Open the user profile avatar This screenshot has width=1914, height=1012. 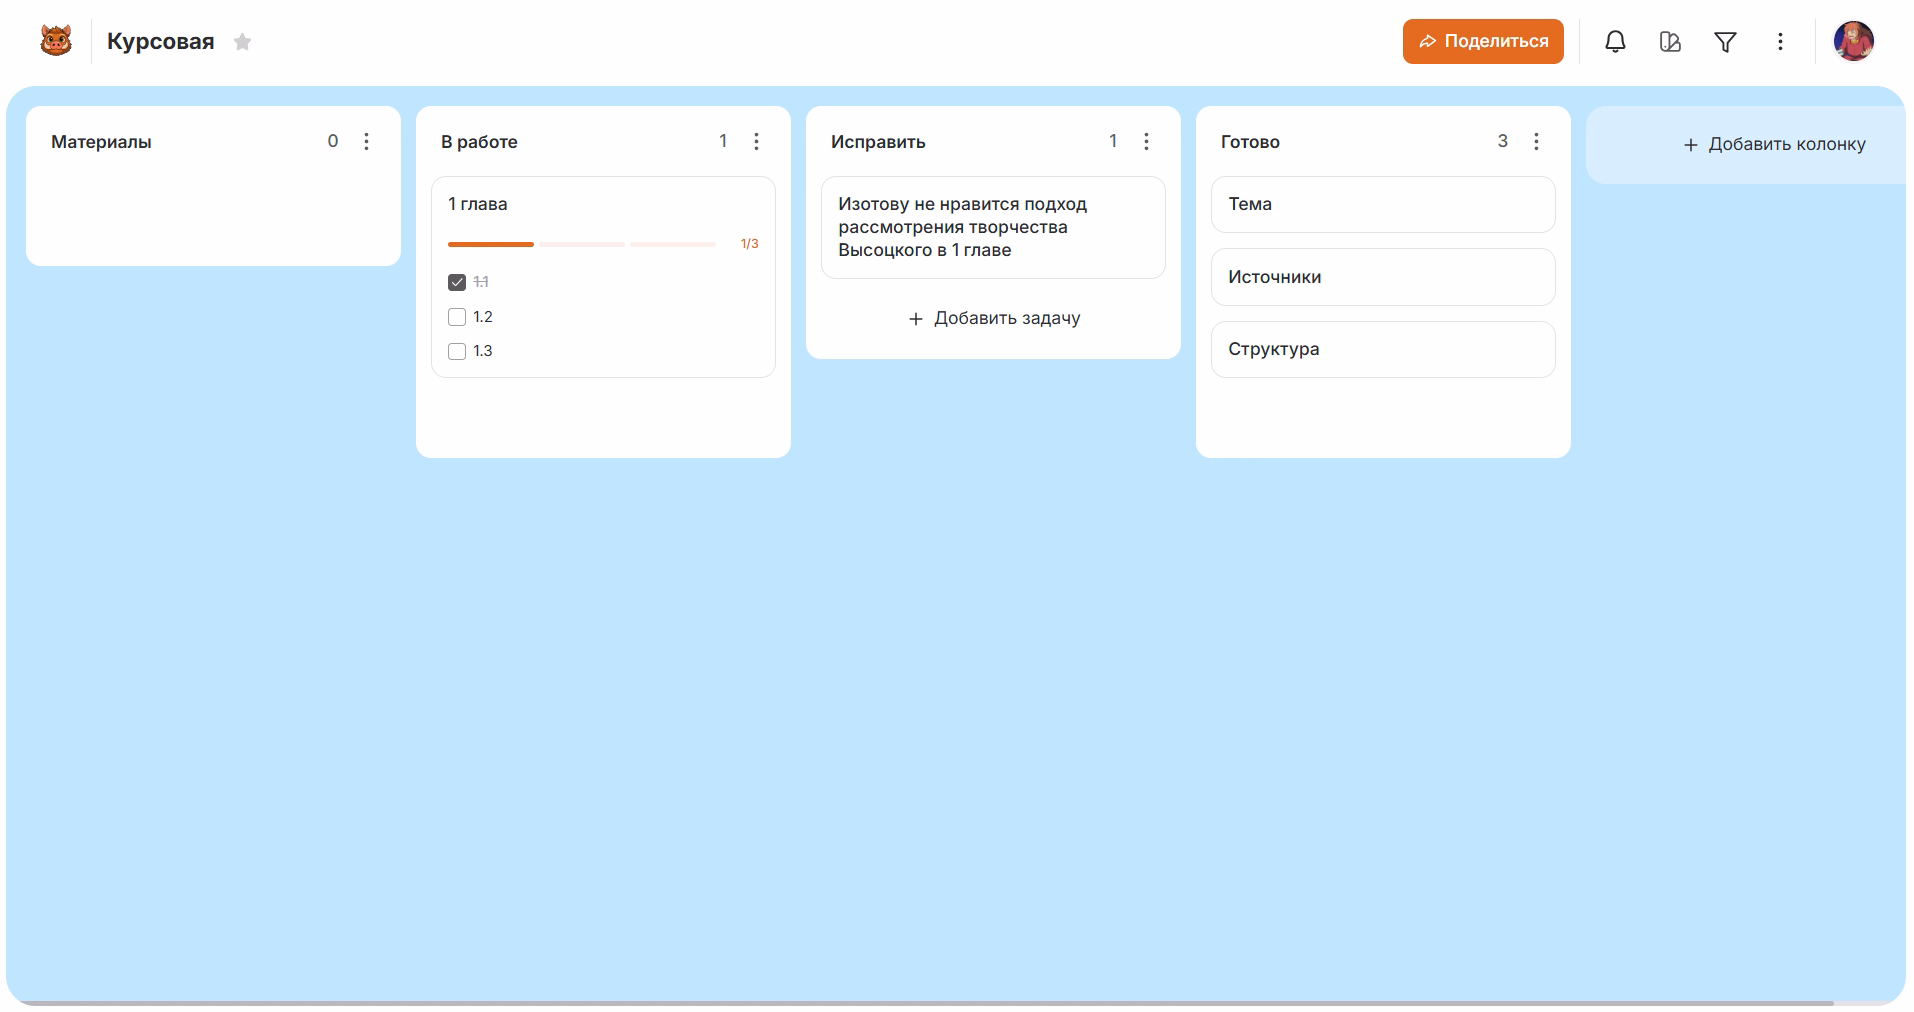(x=1853, y=41)
